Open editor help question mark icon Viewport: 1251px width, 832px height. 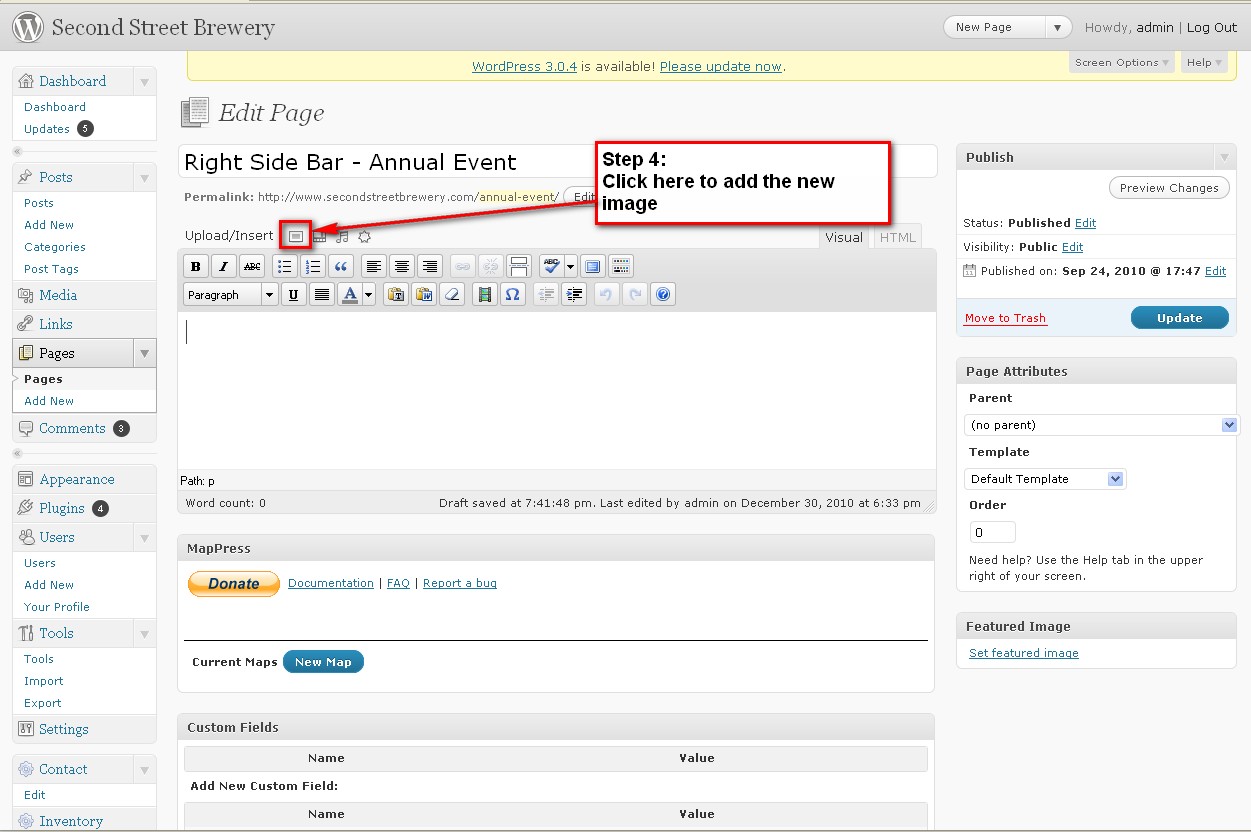tap(662, 295)
